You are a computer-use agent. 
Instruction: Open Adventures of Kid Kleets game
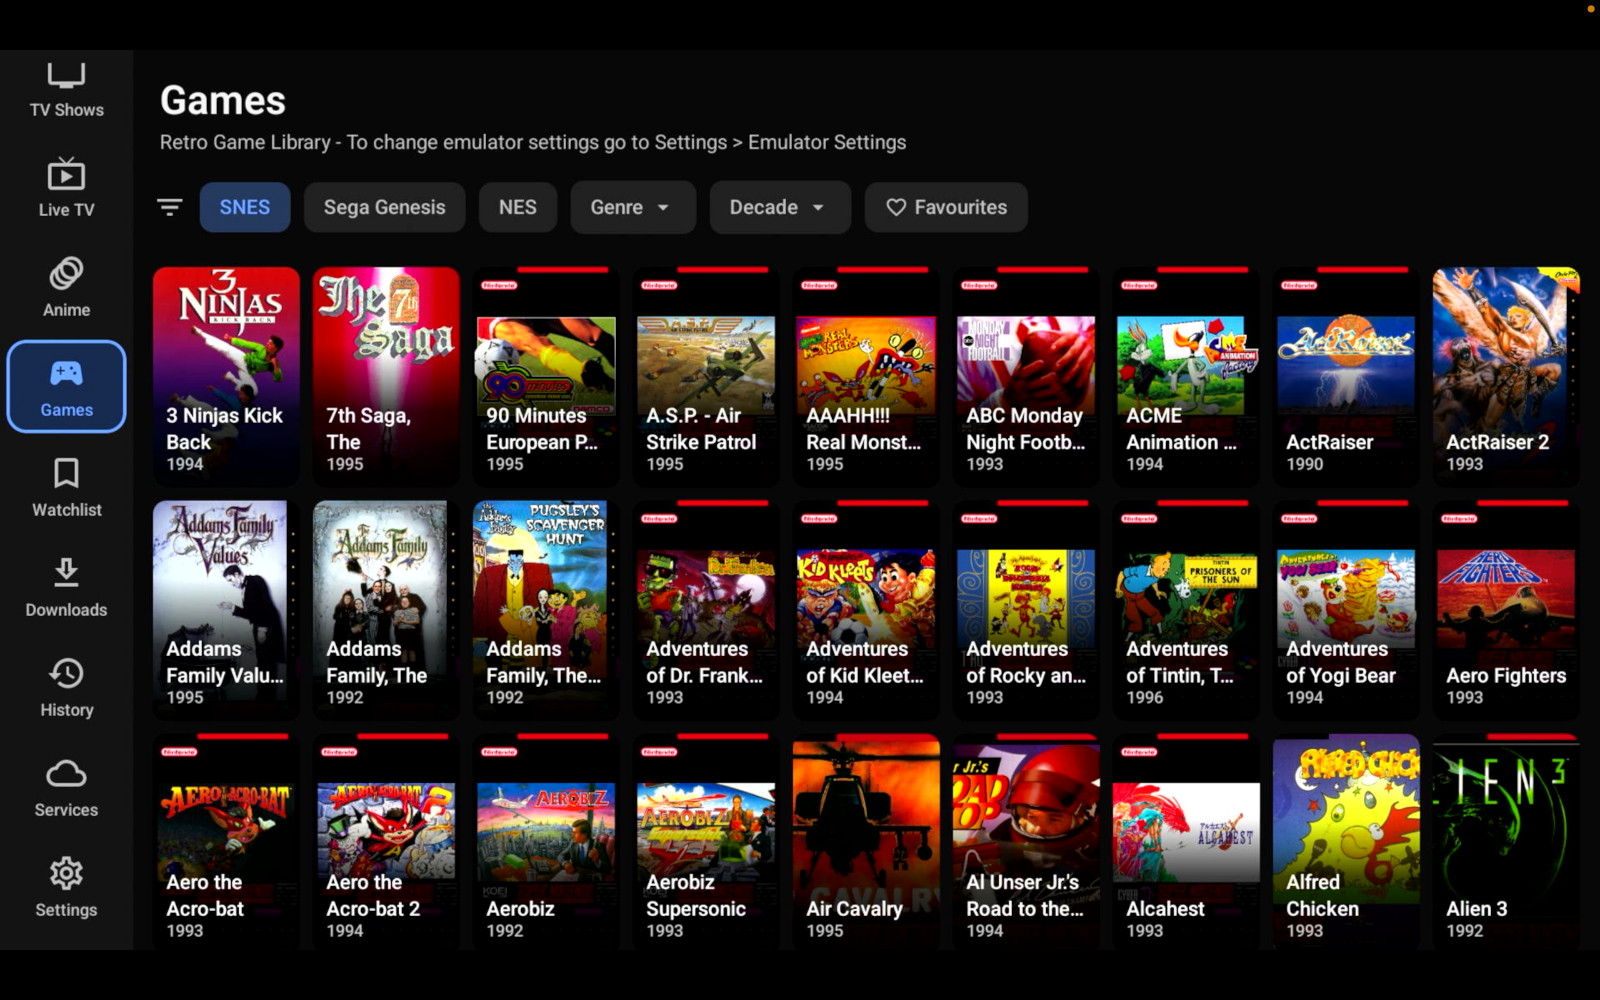[866, 610]
